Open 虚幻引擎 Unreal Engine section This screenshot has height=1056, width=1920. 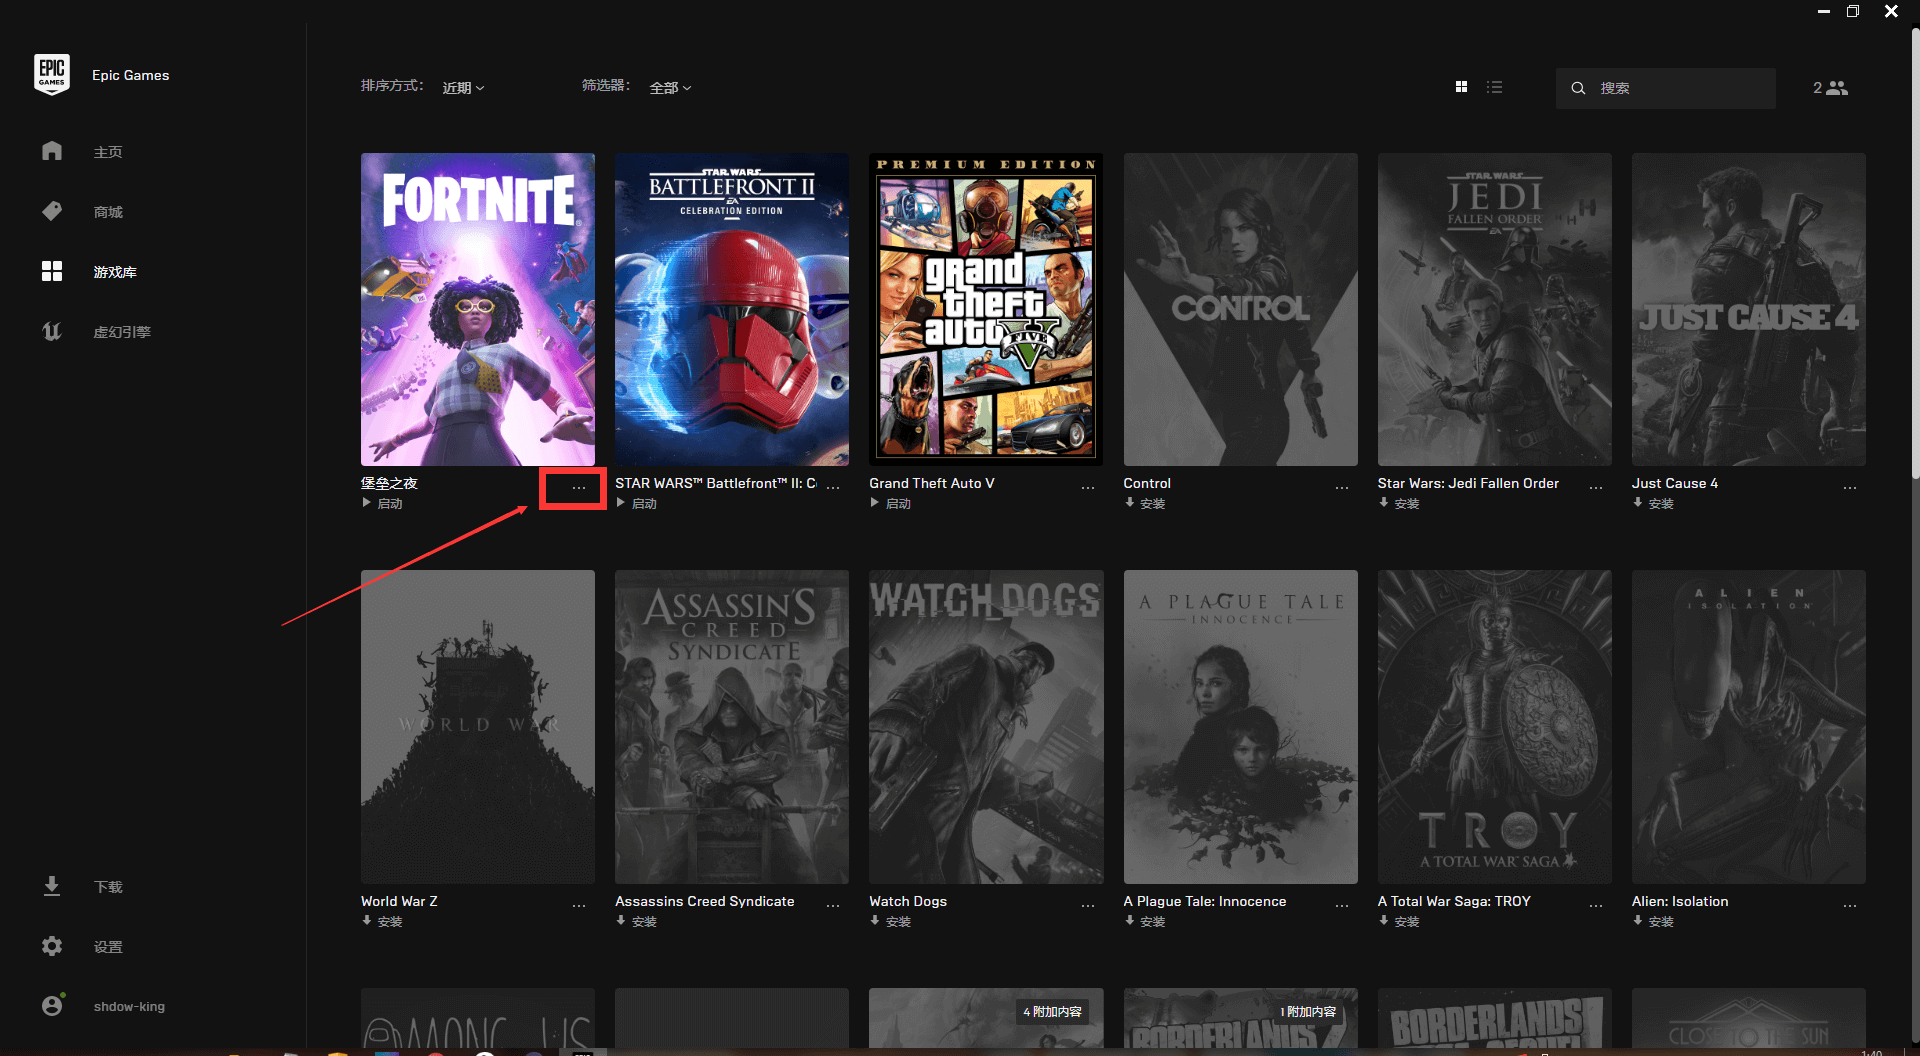(x=122, y=332)
